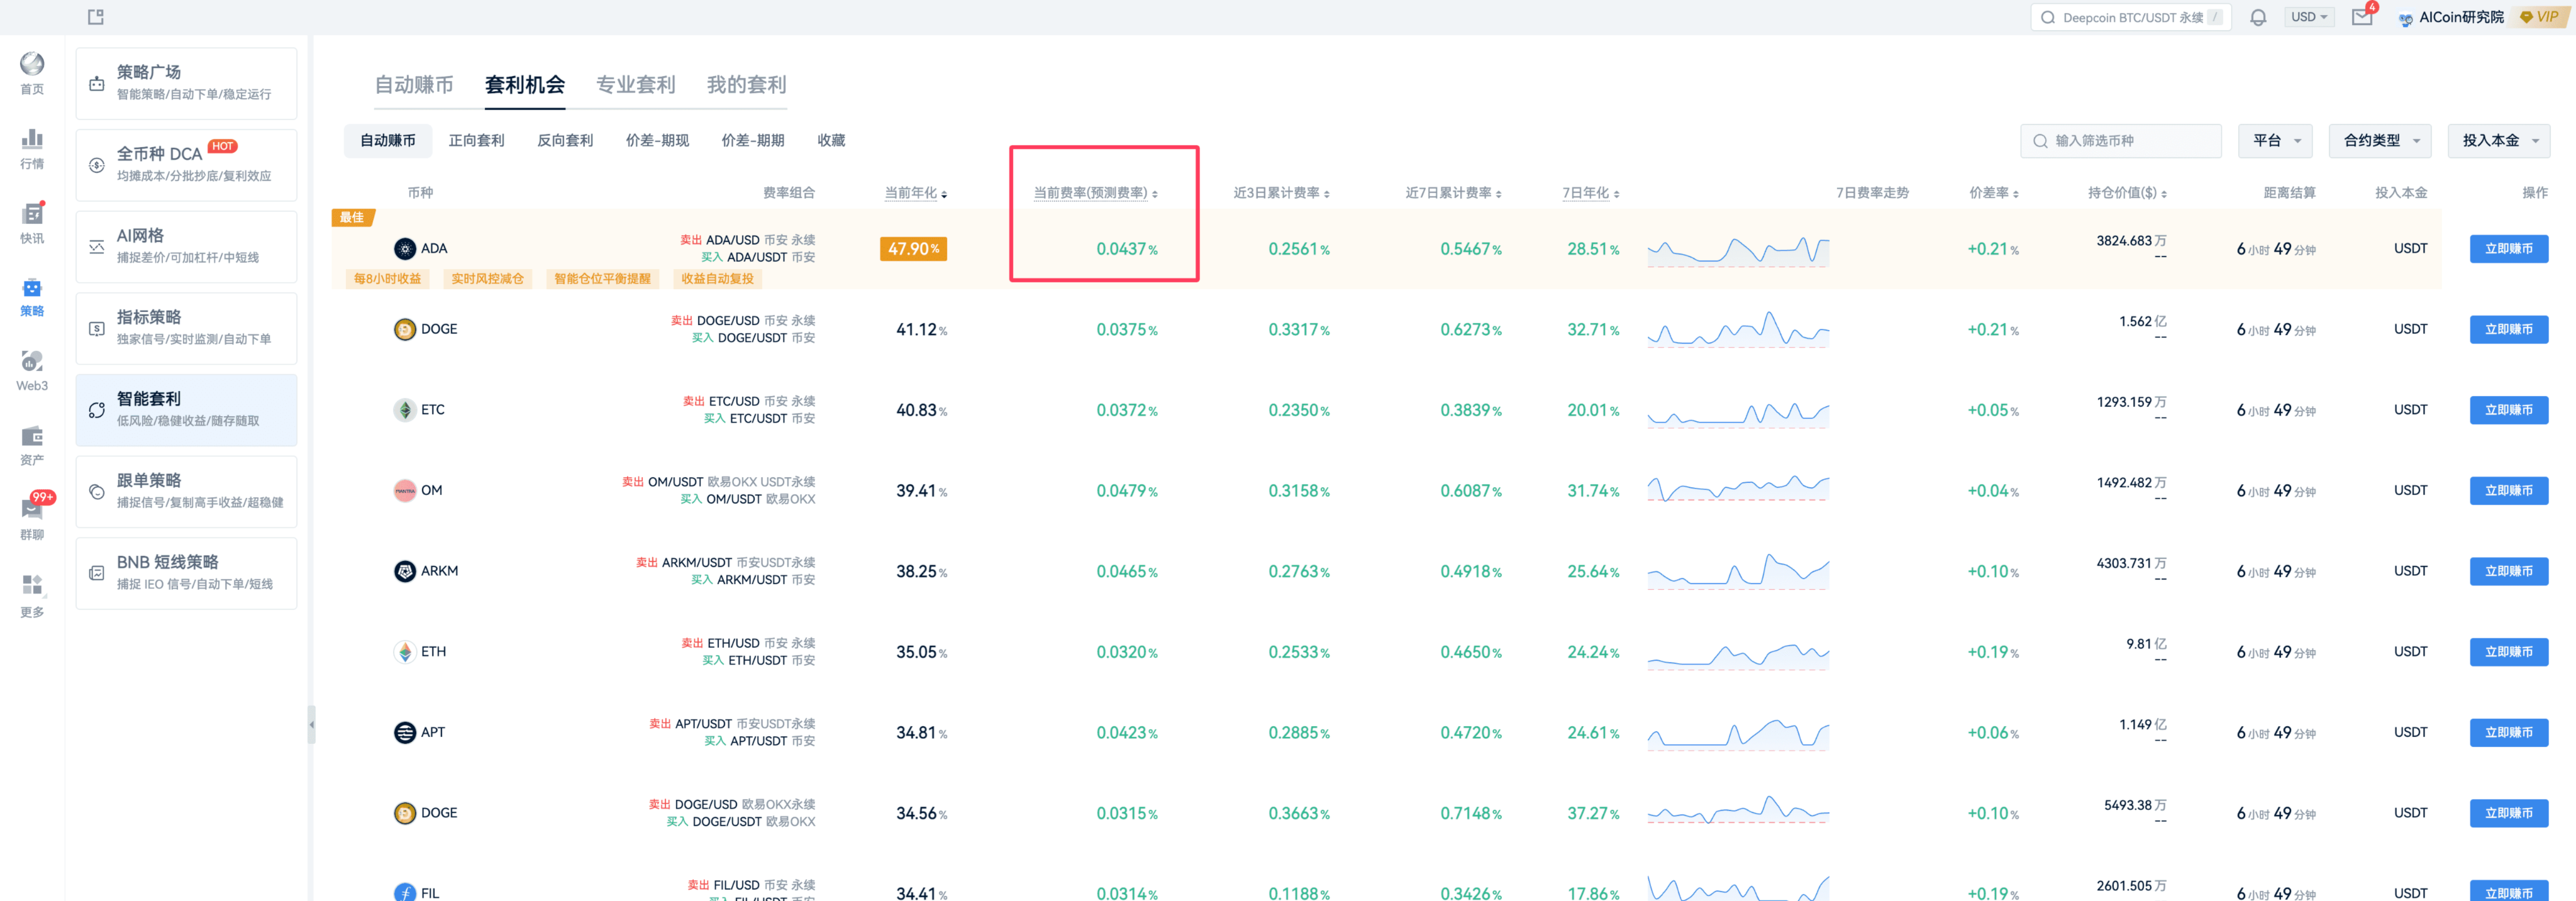Screen dimensions: 2576x901
Task: Click the AI网格 card icon
Action: point(97,247)
